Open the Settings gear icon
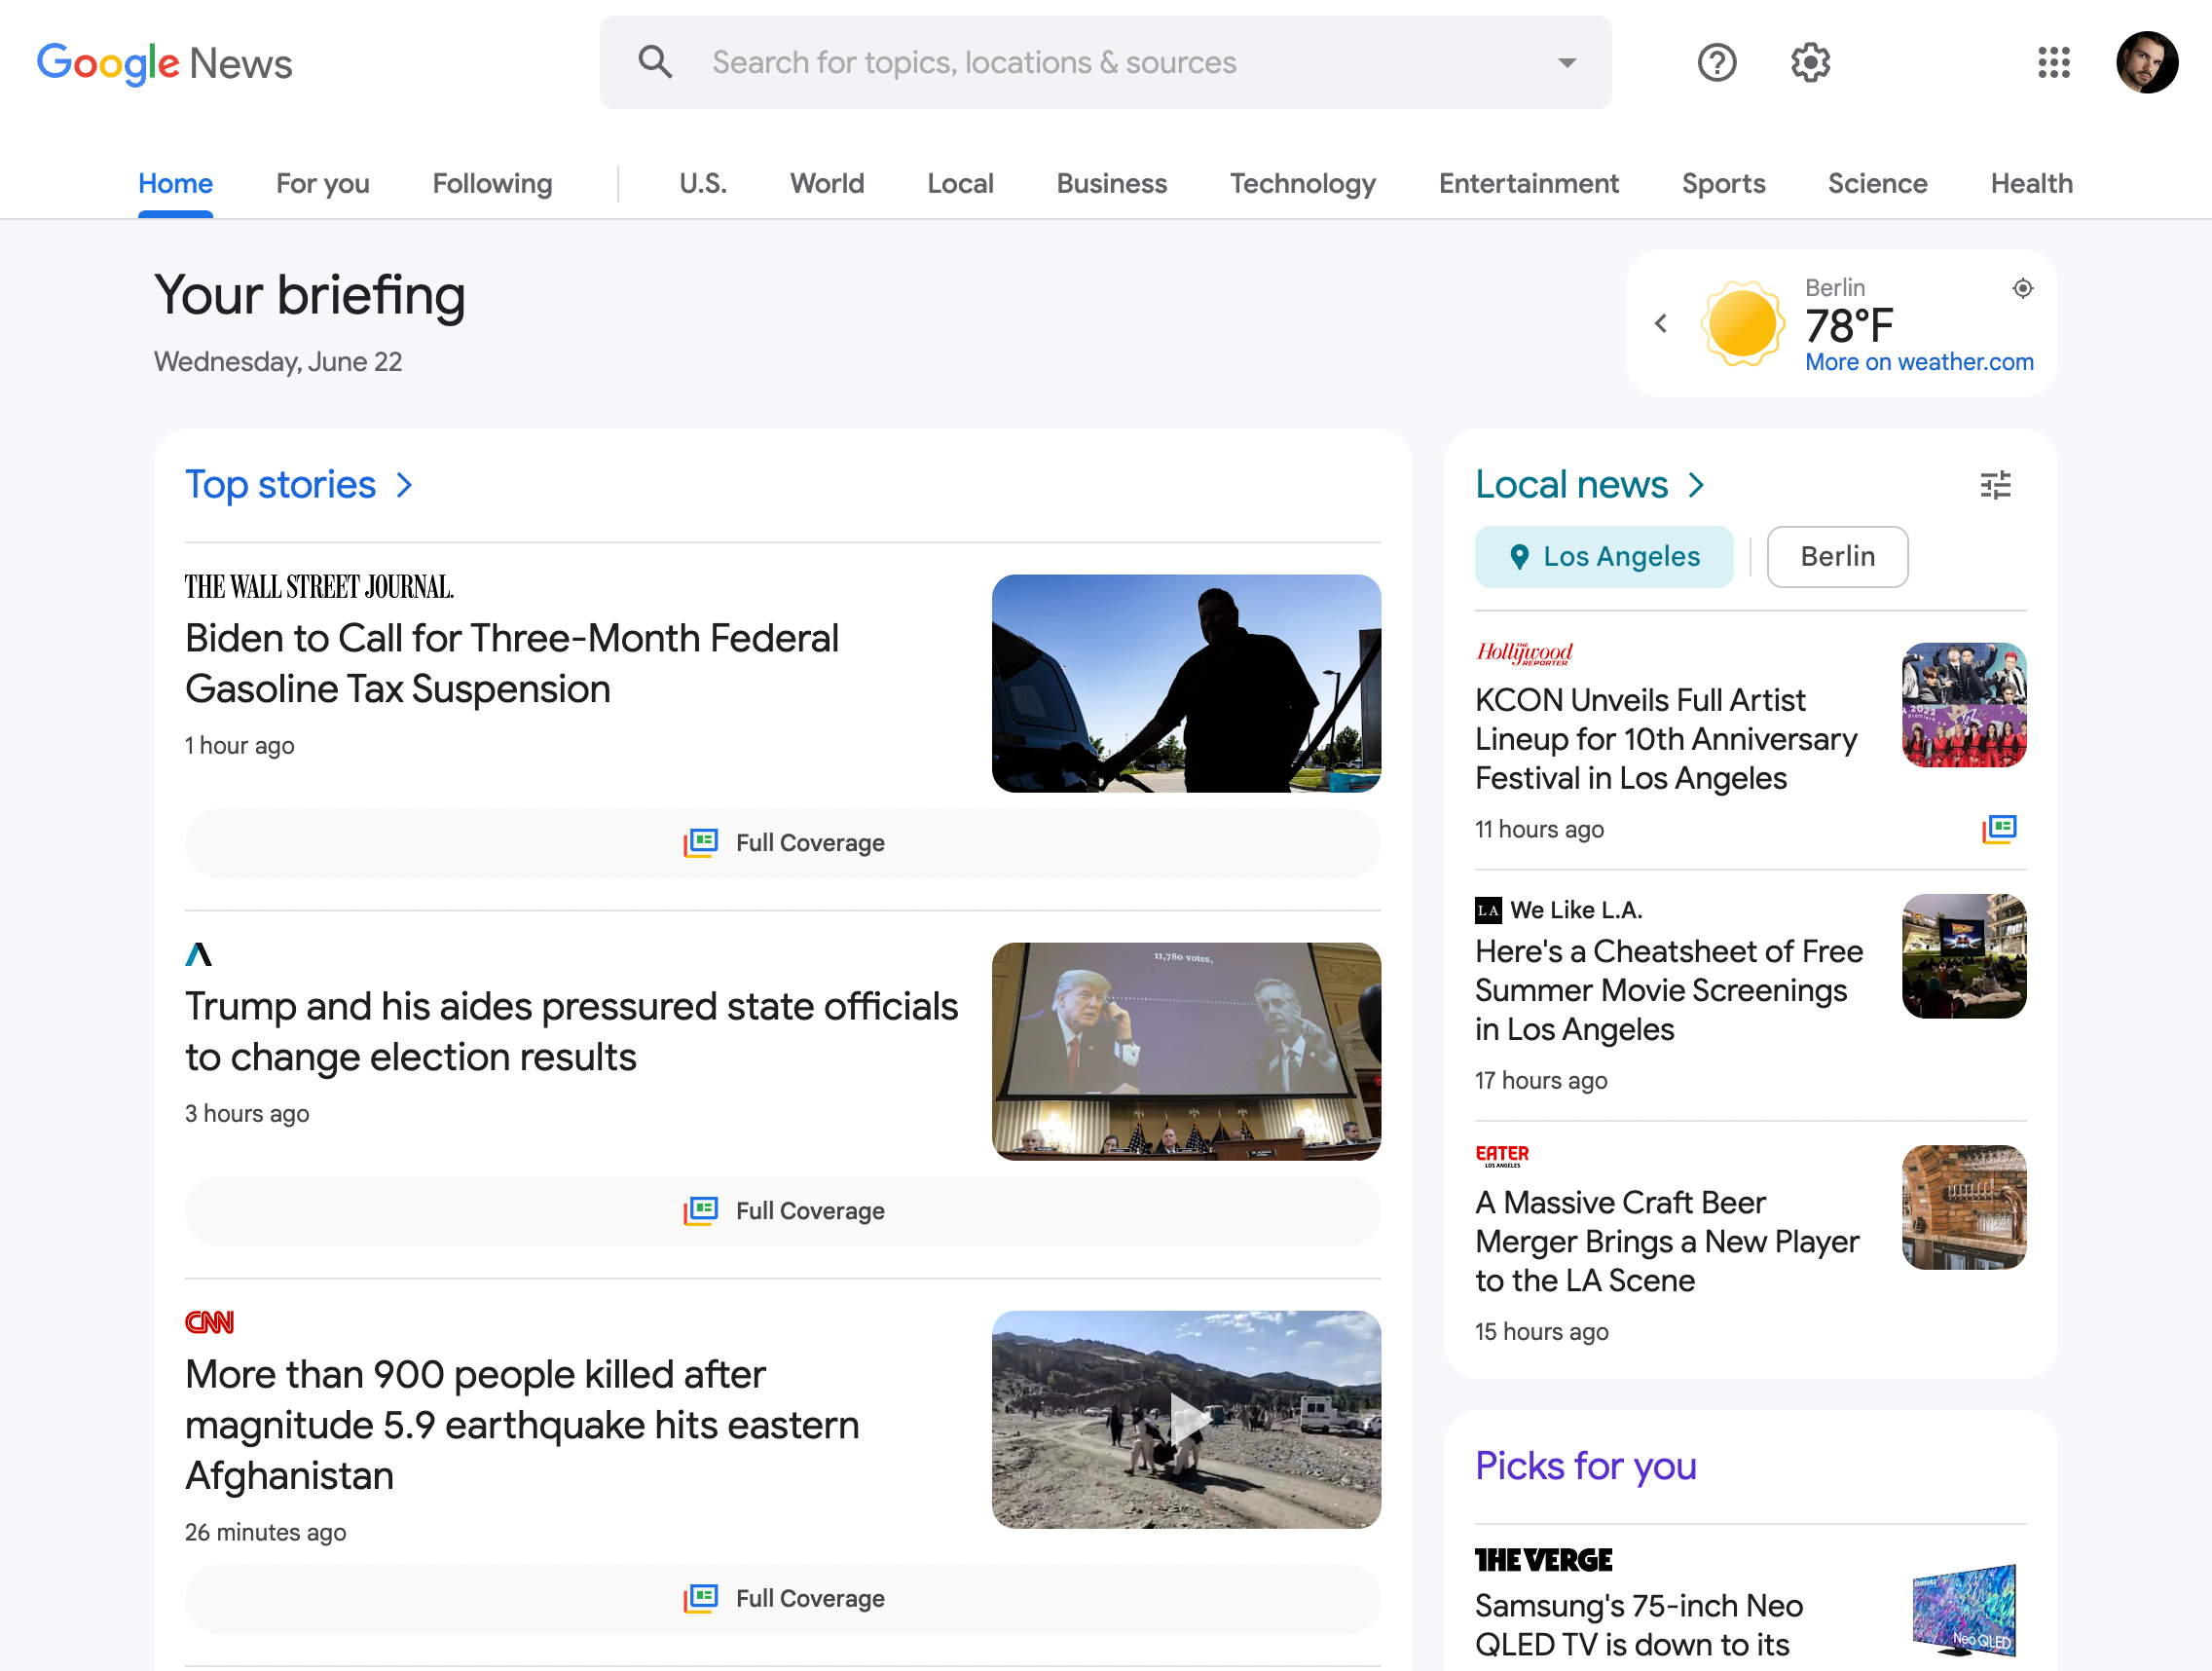Screen dimensions: 2212x1671 tap(1810, 62)
